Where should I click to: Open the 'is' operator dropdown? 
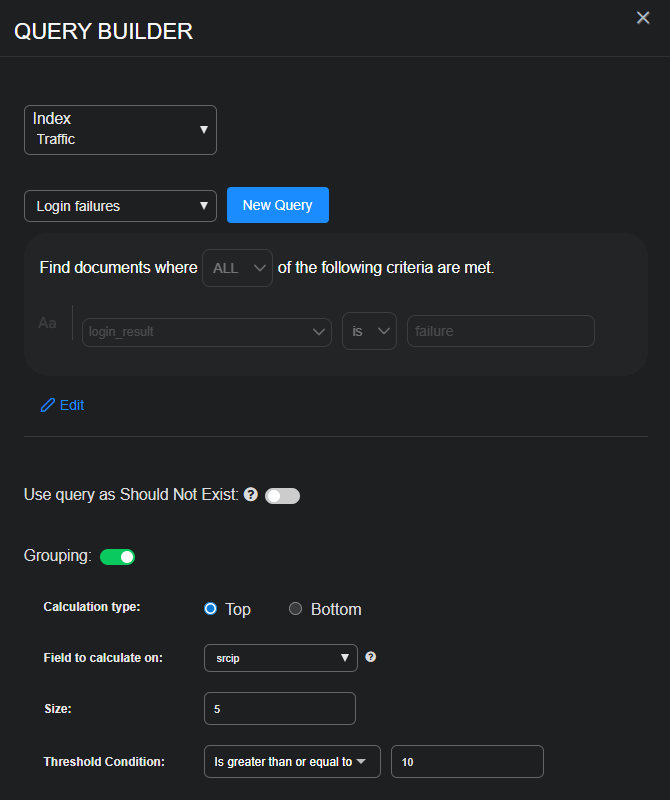[369, 331]
